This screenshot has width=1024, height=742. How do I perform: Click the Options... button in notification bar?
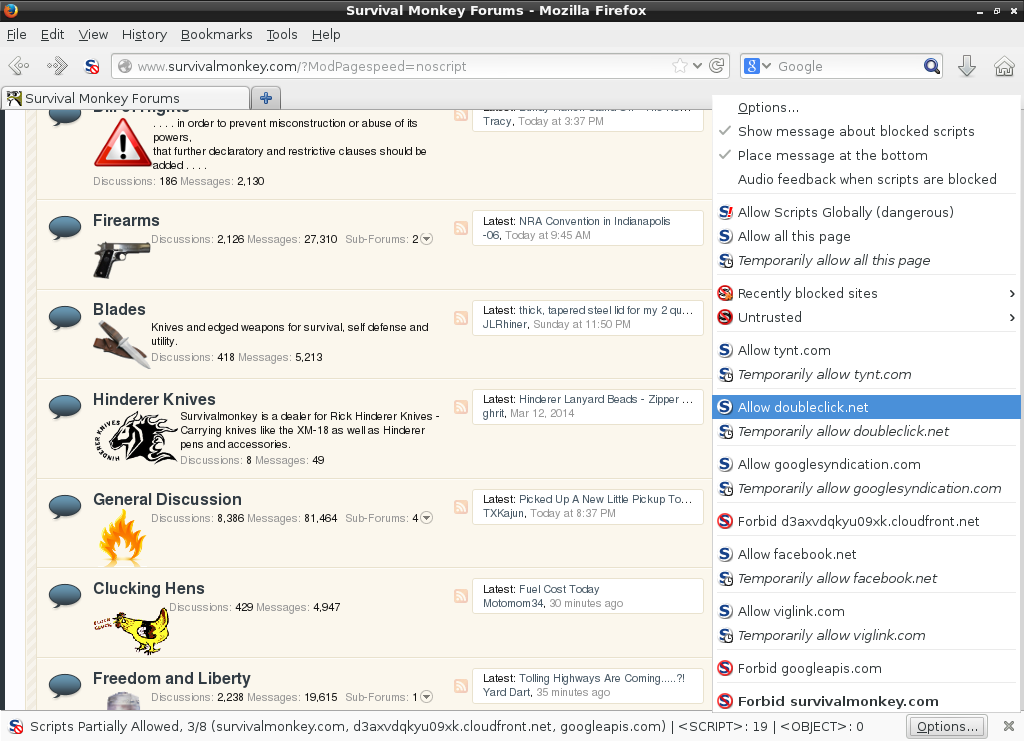click(947, 726)
